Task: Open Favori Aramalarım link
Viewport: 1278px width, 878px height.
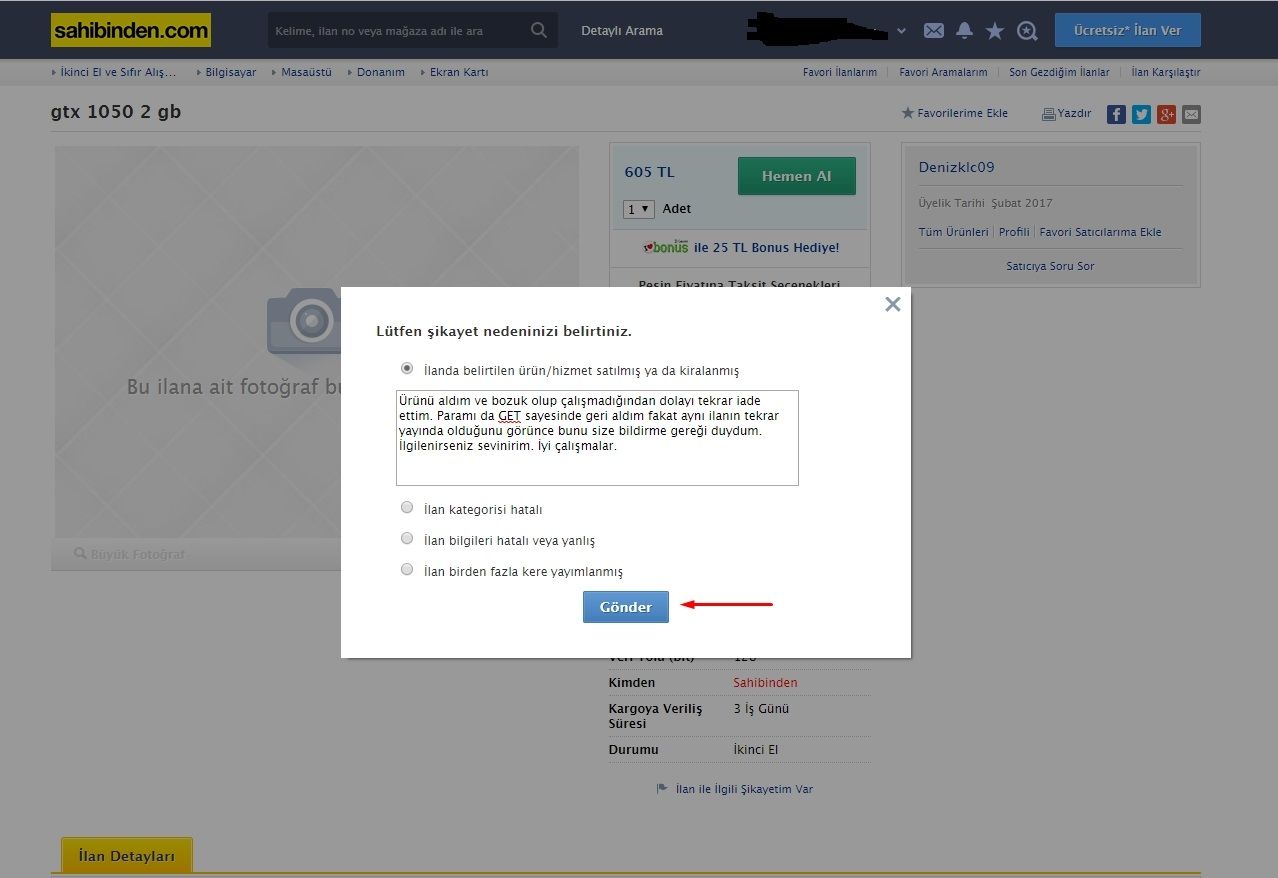Action: pos(943,72)
